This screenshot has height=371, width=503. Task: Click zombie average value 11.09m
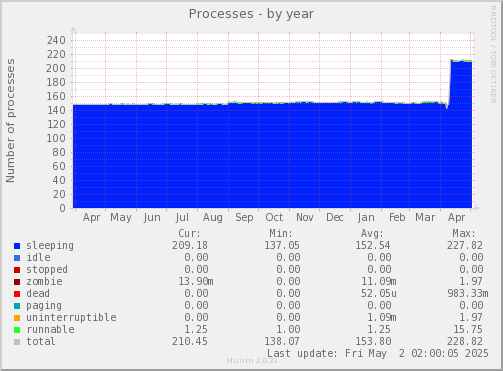[x=379, y=281]
